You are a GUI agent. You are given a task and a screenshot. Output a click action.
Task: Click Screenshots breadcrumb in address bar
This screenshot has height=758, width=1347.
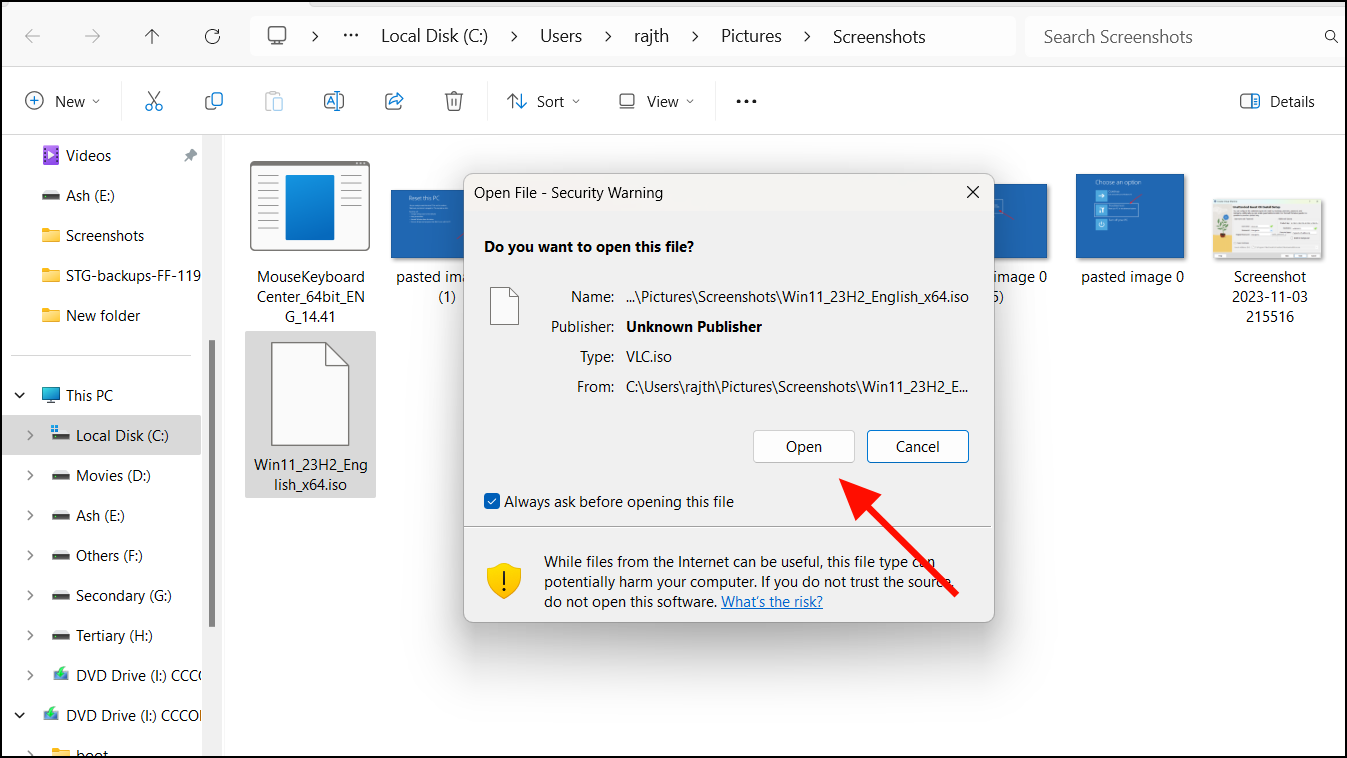click(x=879, y=36)
